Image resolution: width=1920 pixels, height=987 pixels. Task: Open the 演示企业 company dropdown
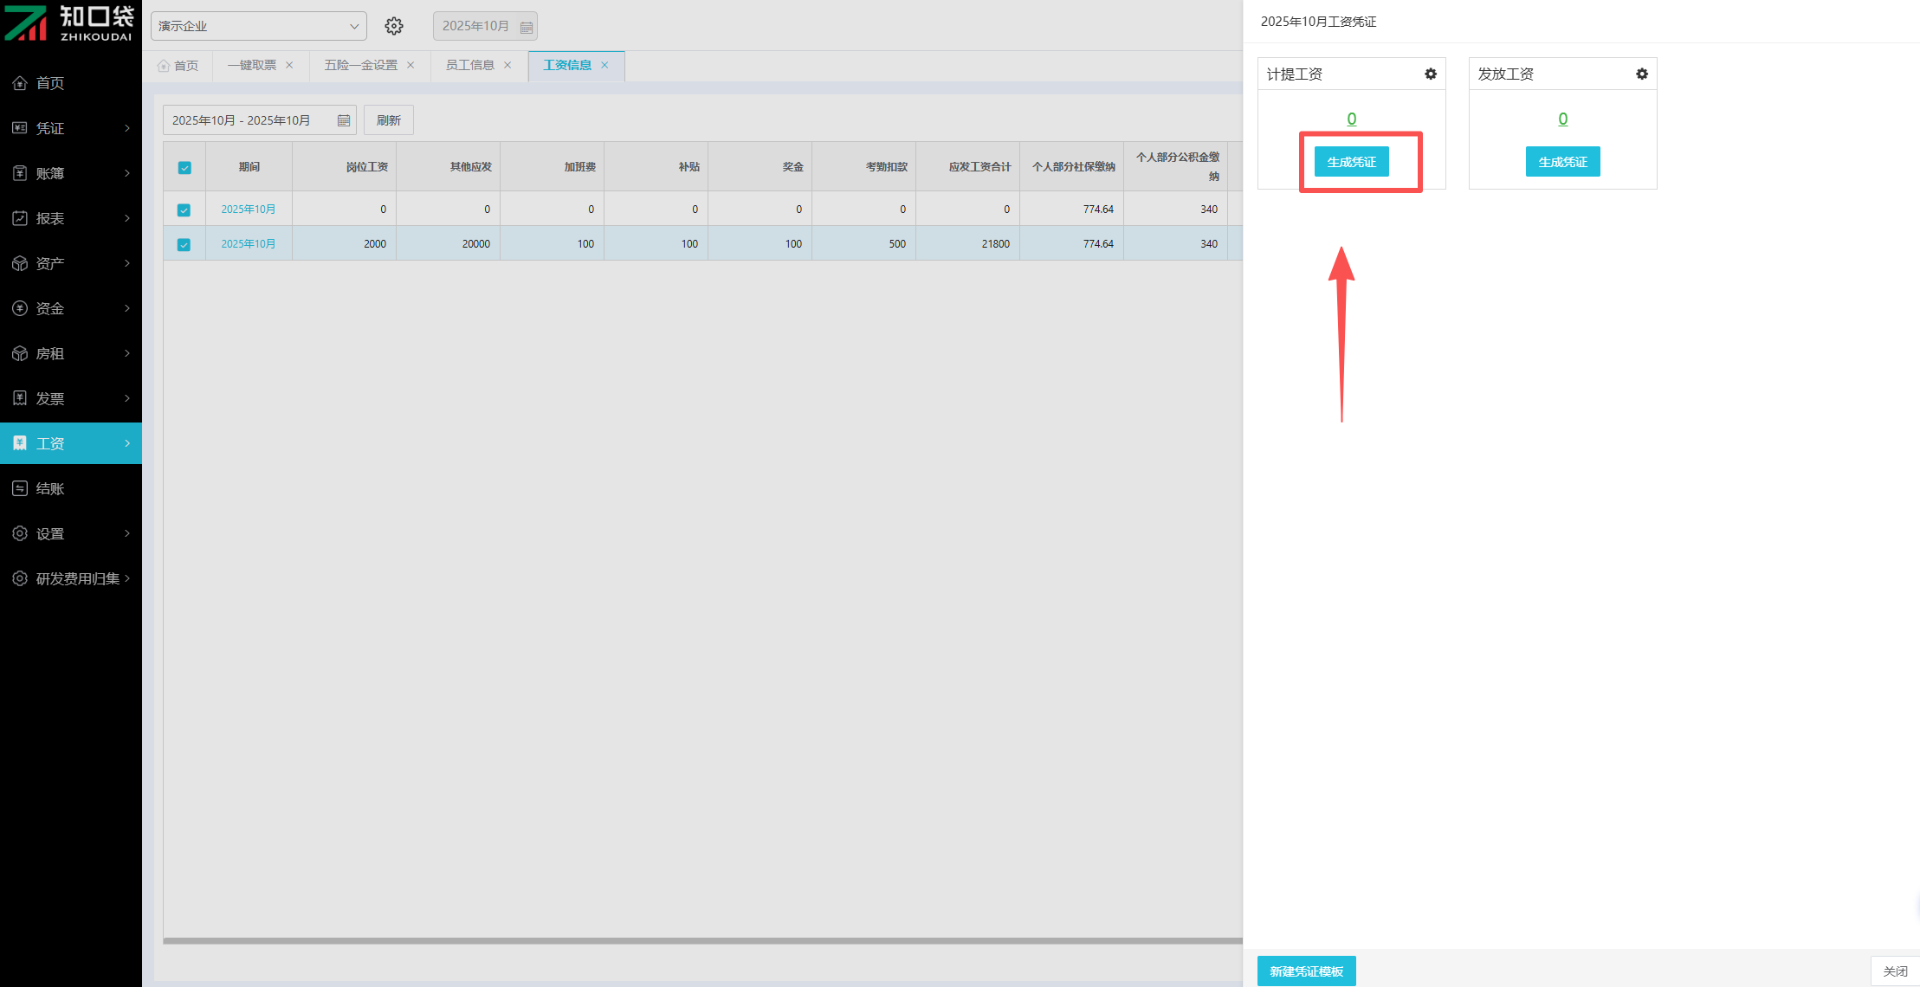pyautogui.click(x=258, y=26)
